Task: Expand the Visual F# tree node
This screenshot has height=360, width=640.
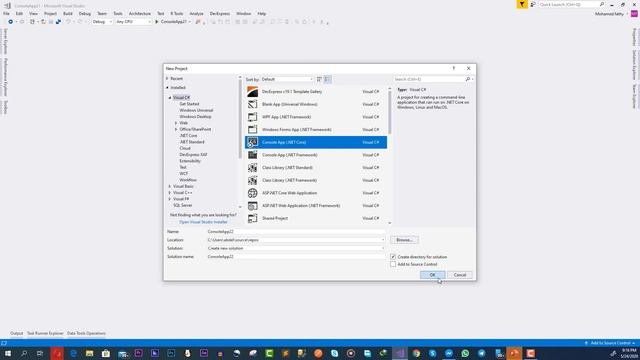Action: click(170, 199)
